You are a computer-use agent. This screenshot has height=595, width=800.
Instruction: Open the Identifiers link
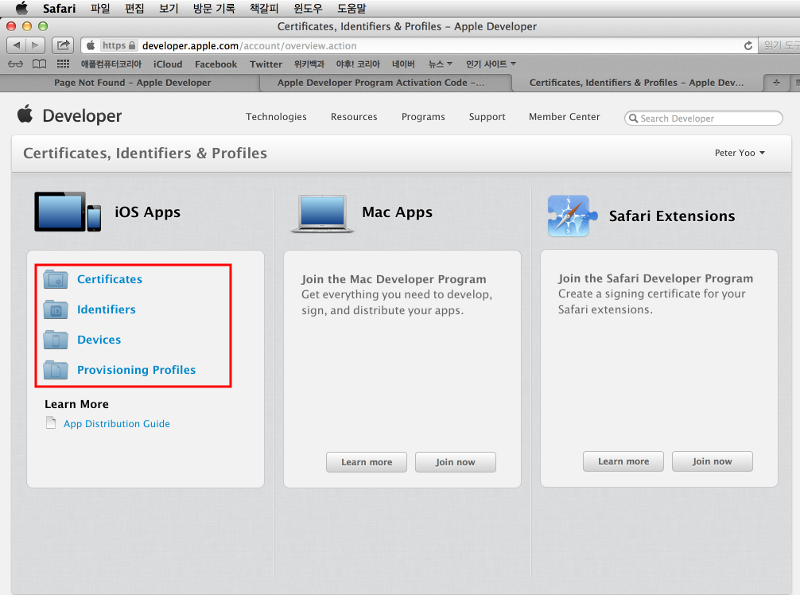pos(106,309)
